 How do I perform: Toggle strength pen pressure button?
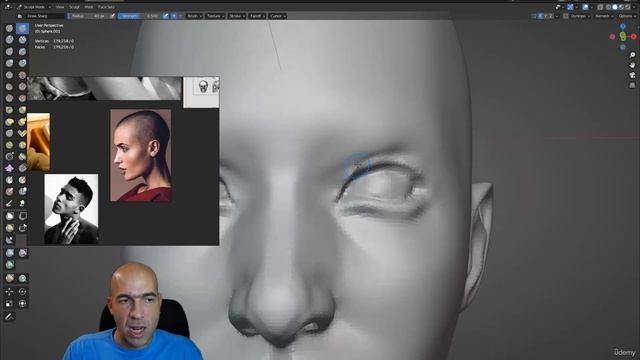click(166, 16)
